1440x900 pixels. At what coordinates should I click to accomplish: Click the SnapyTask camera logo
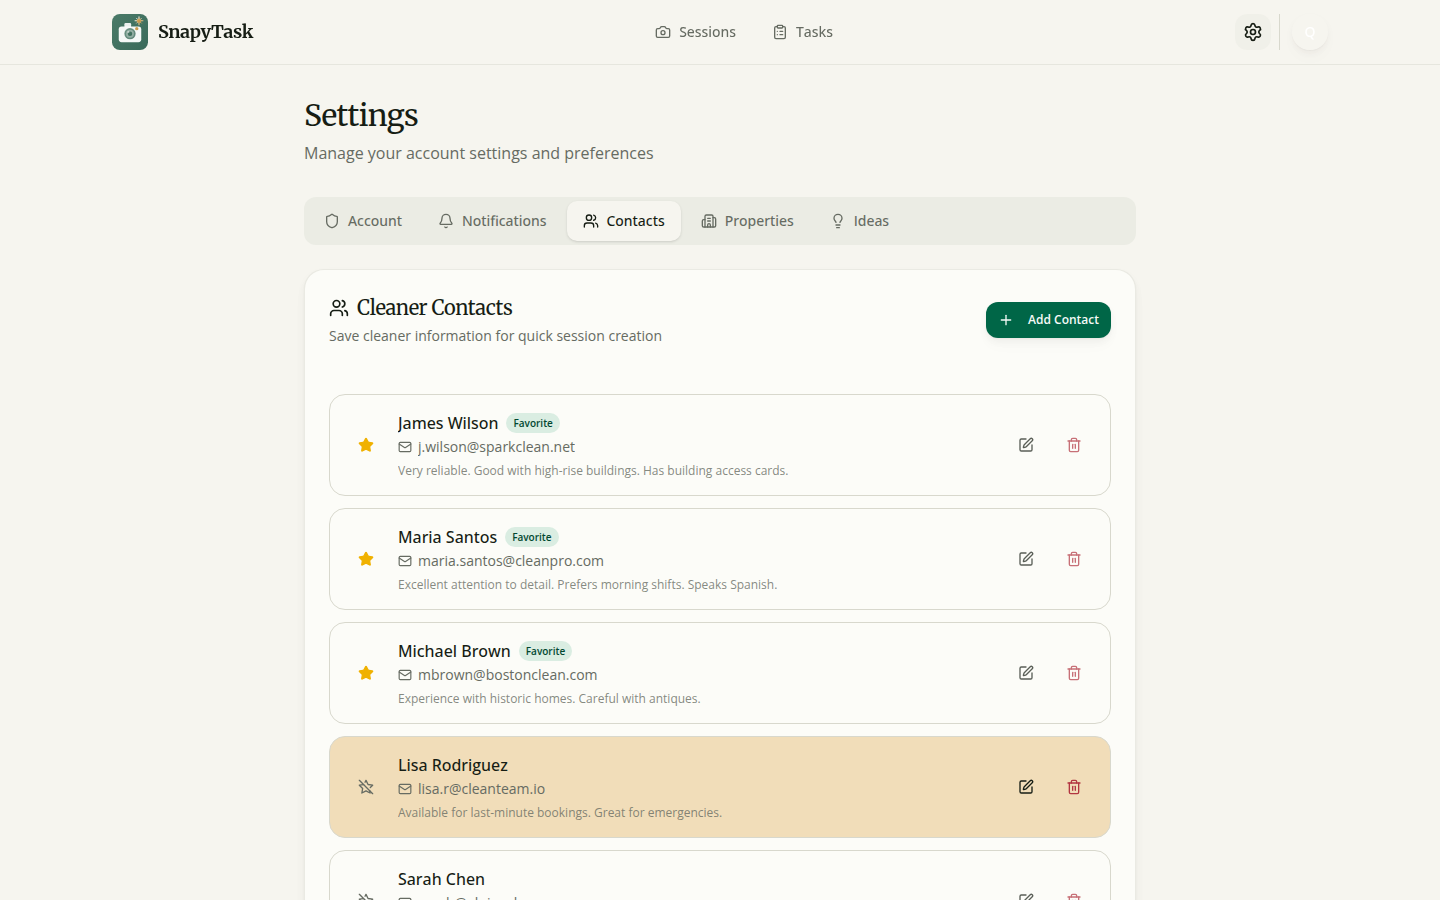(129, 31)
